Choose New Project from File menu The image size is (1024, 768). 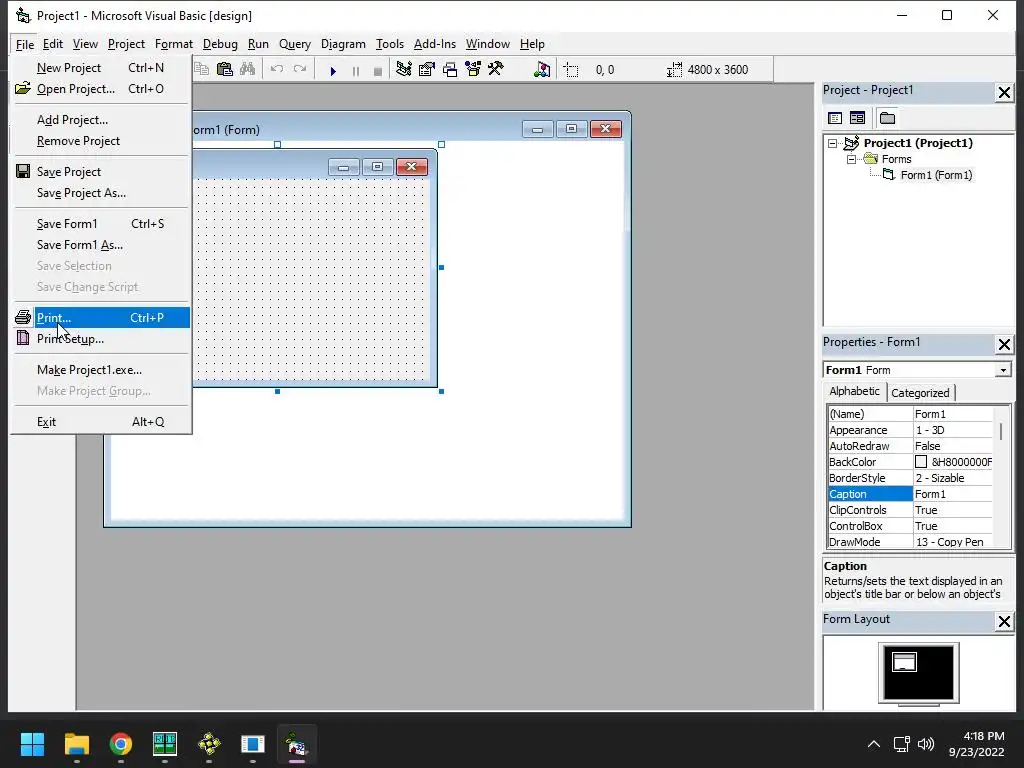(x=101, y=68)
